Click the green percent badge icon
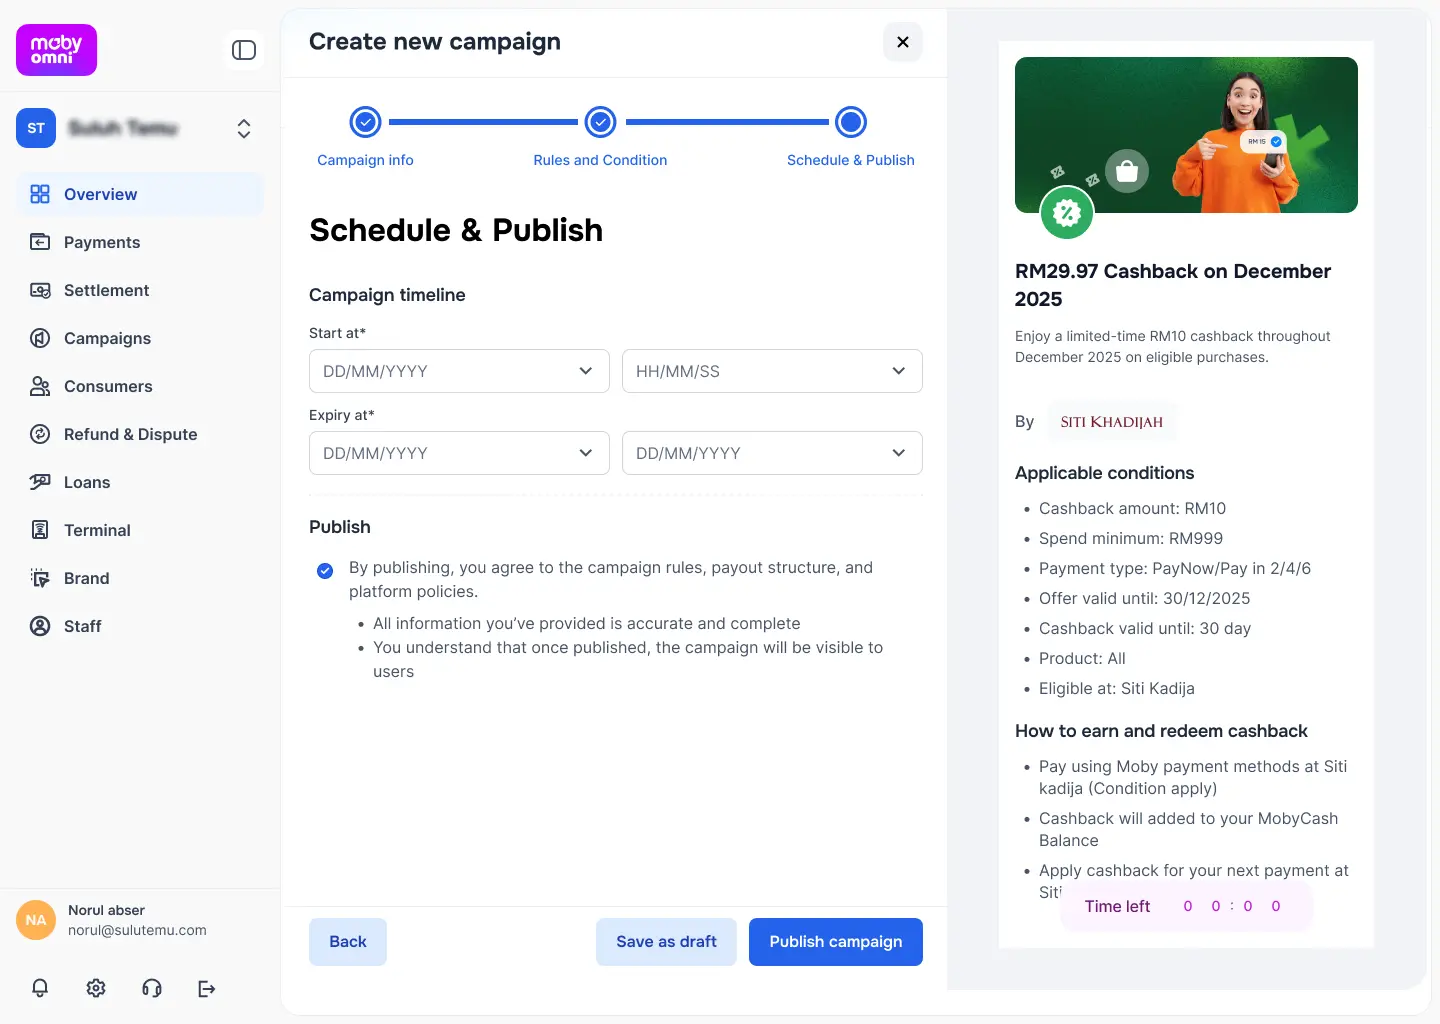This screenshot has height=1024, width=1440. pyautogui.click(x=1067, y=212)
